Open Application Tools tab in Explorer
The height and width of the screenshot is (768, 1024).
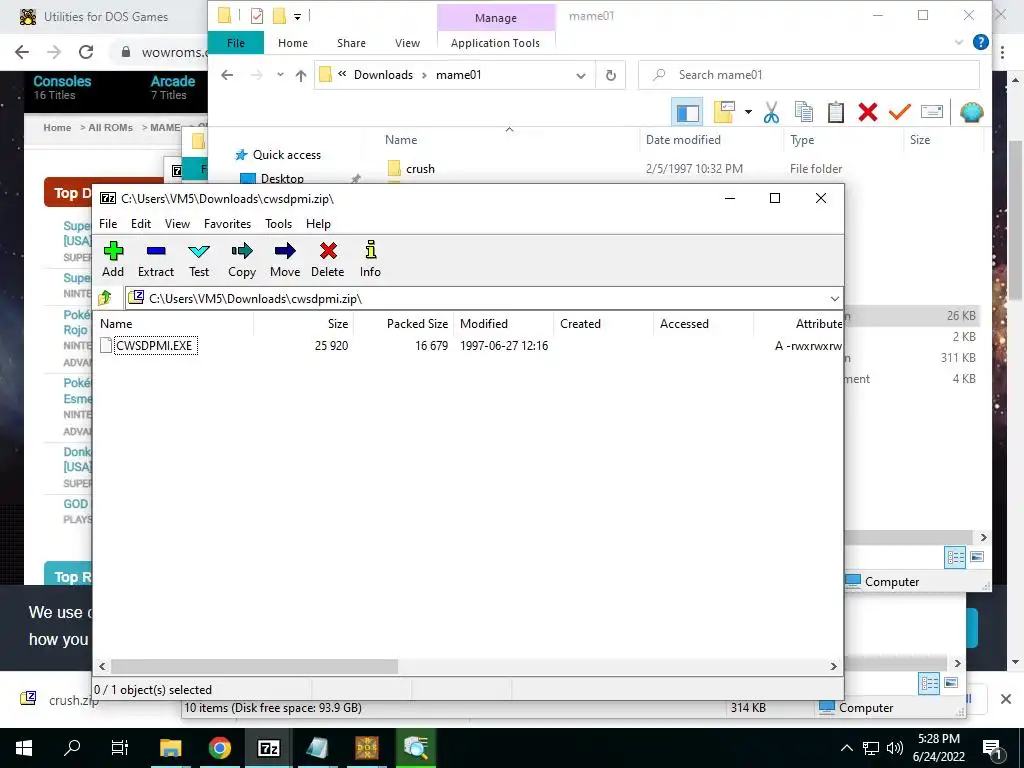click(495, 43)
